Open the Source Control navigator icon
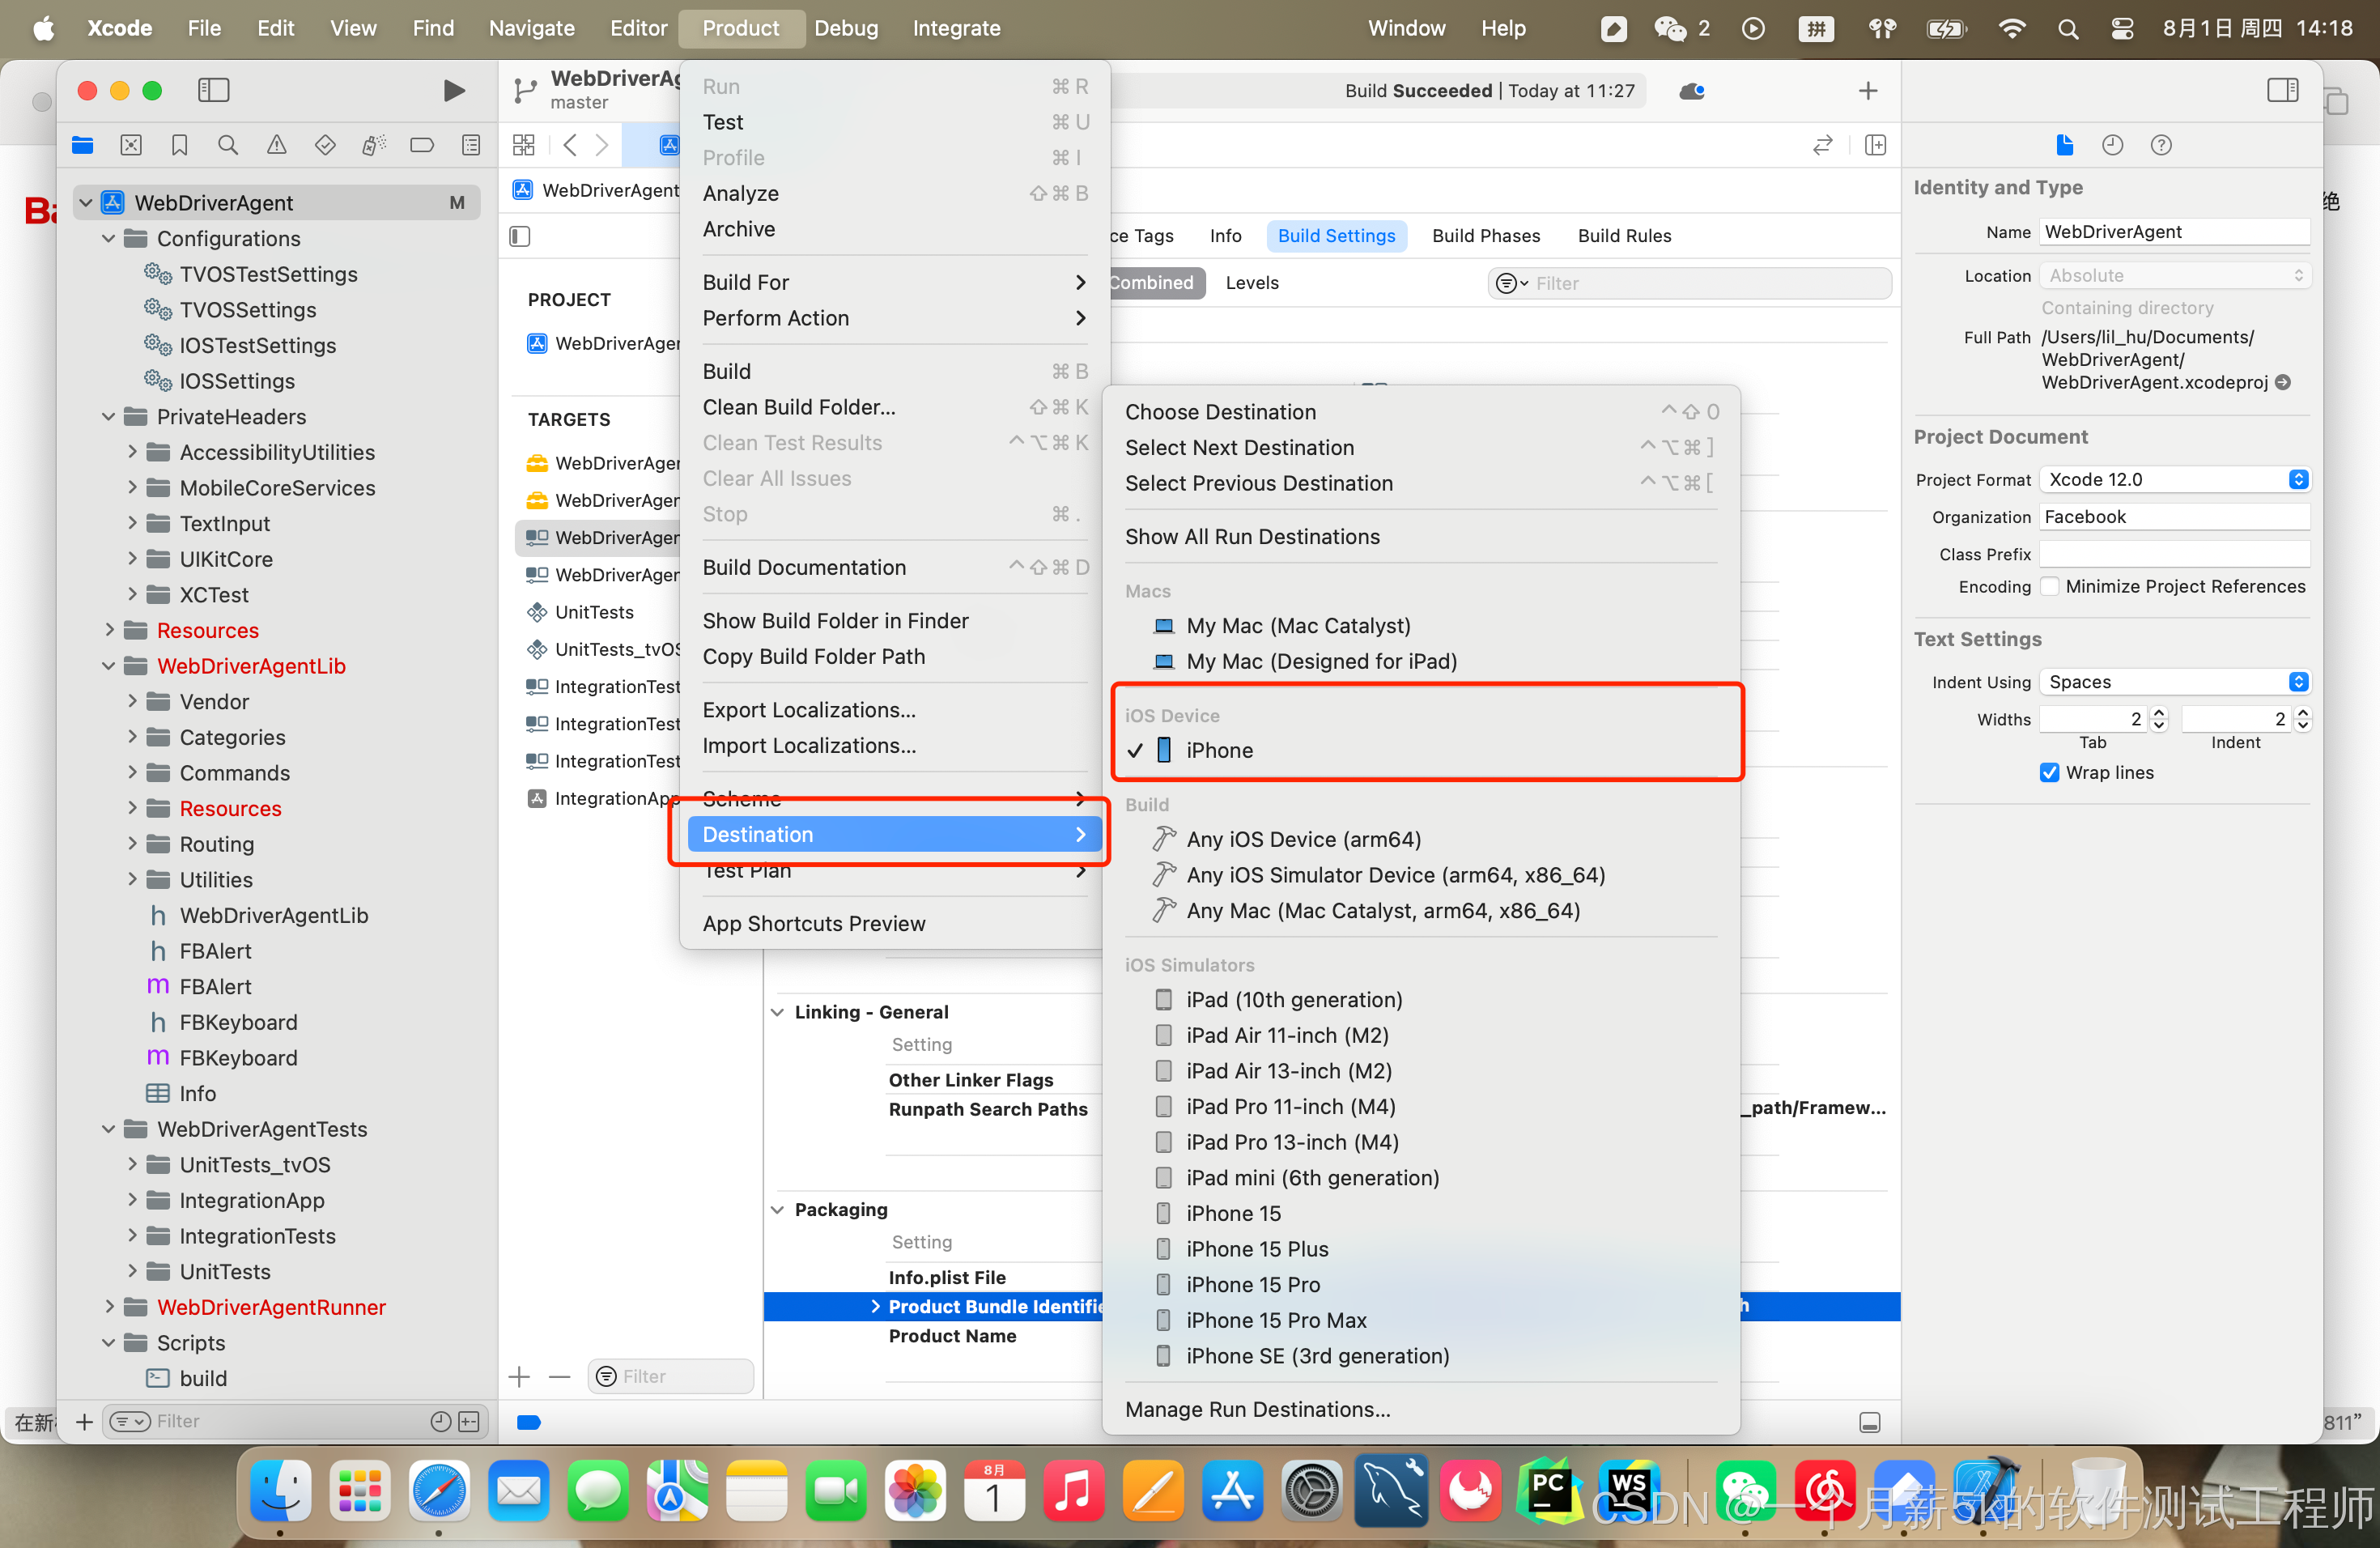The width and height of the screenshot is (2380, 1548). coord(131,145)
